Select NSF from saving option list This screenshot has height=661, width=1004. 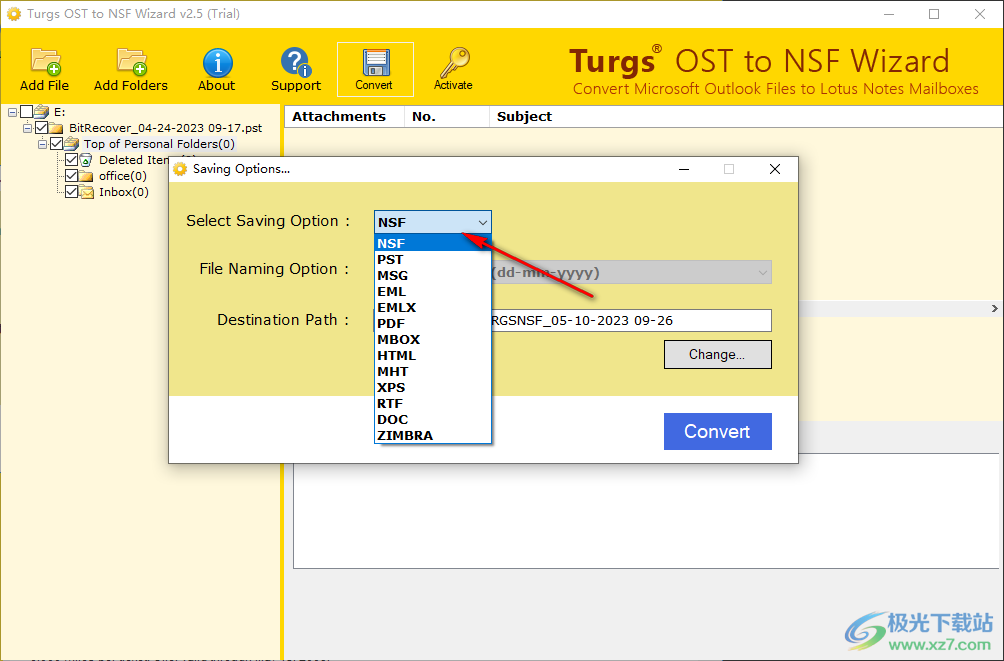tap(433, 243)
